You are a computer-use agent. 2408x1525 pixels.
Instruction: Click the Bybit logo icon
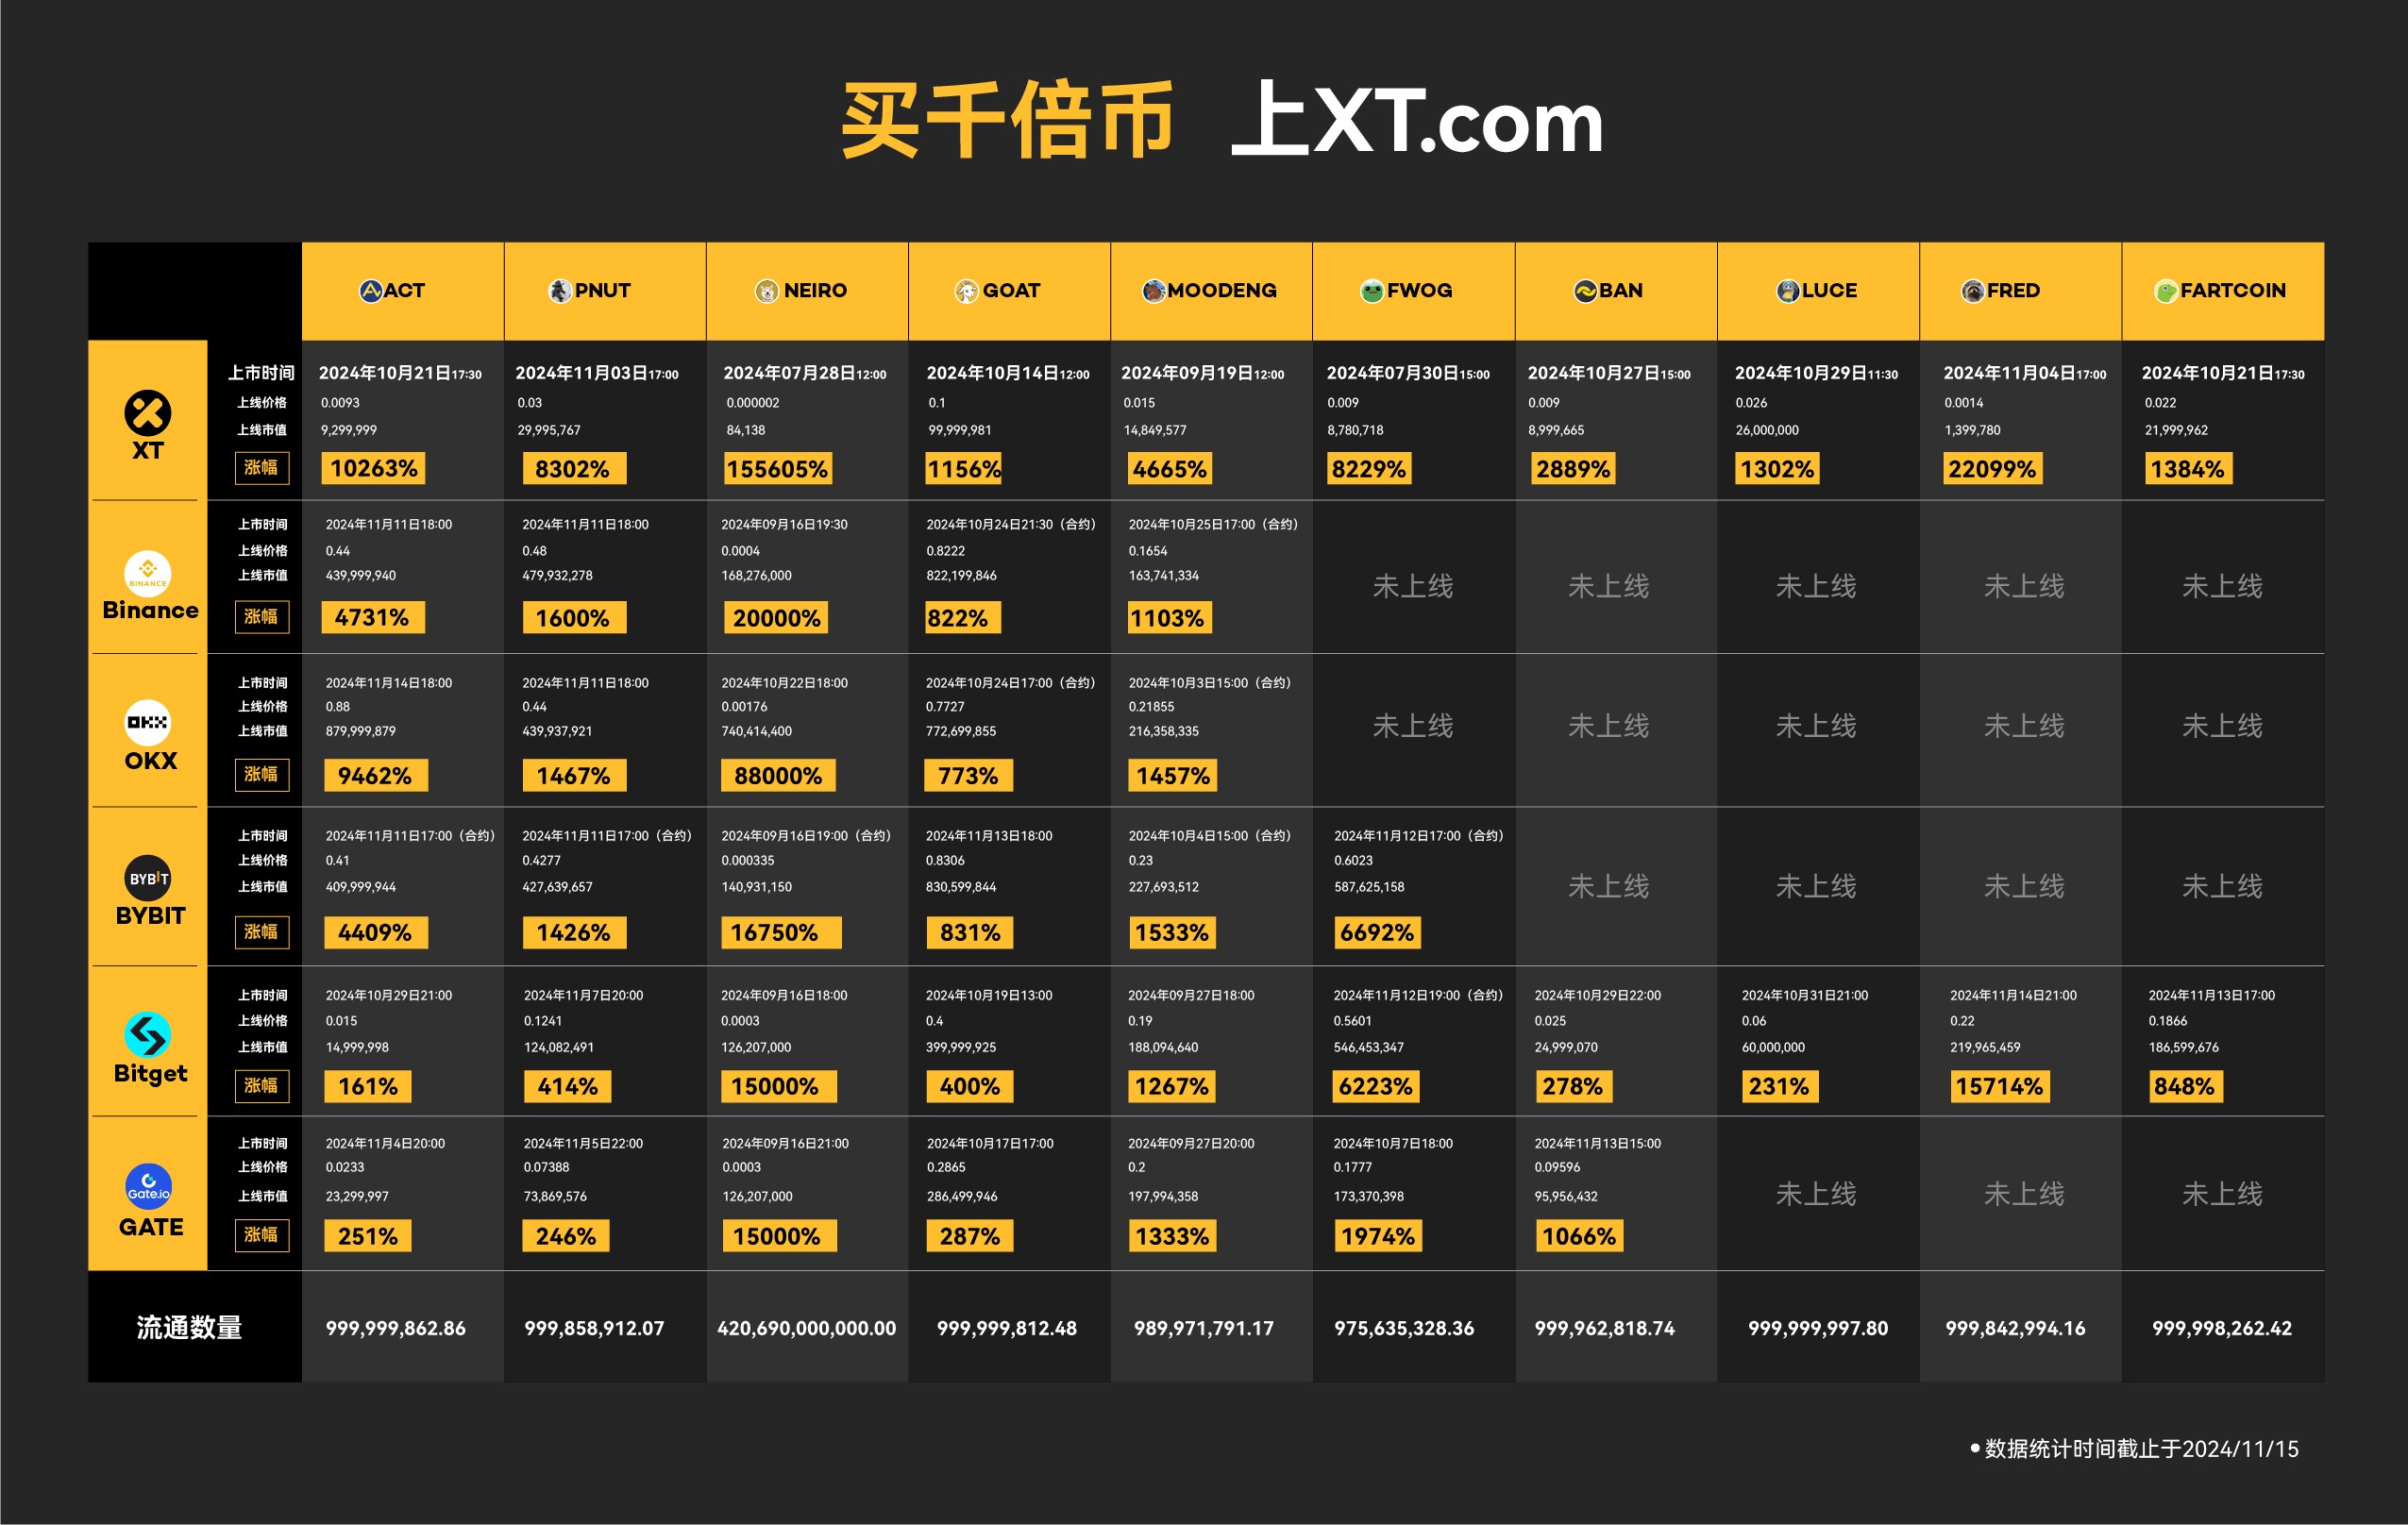148,878
